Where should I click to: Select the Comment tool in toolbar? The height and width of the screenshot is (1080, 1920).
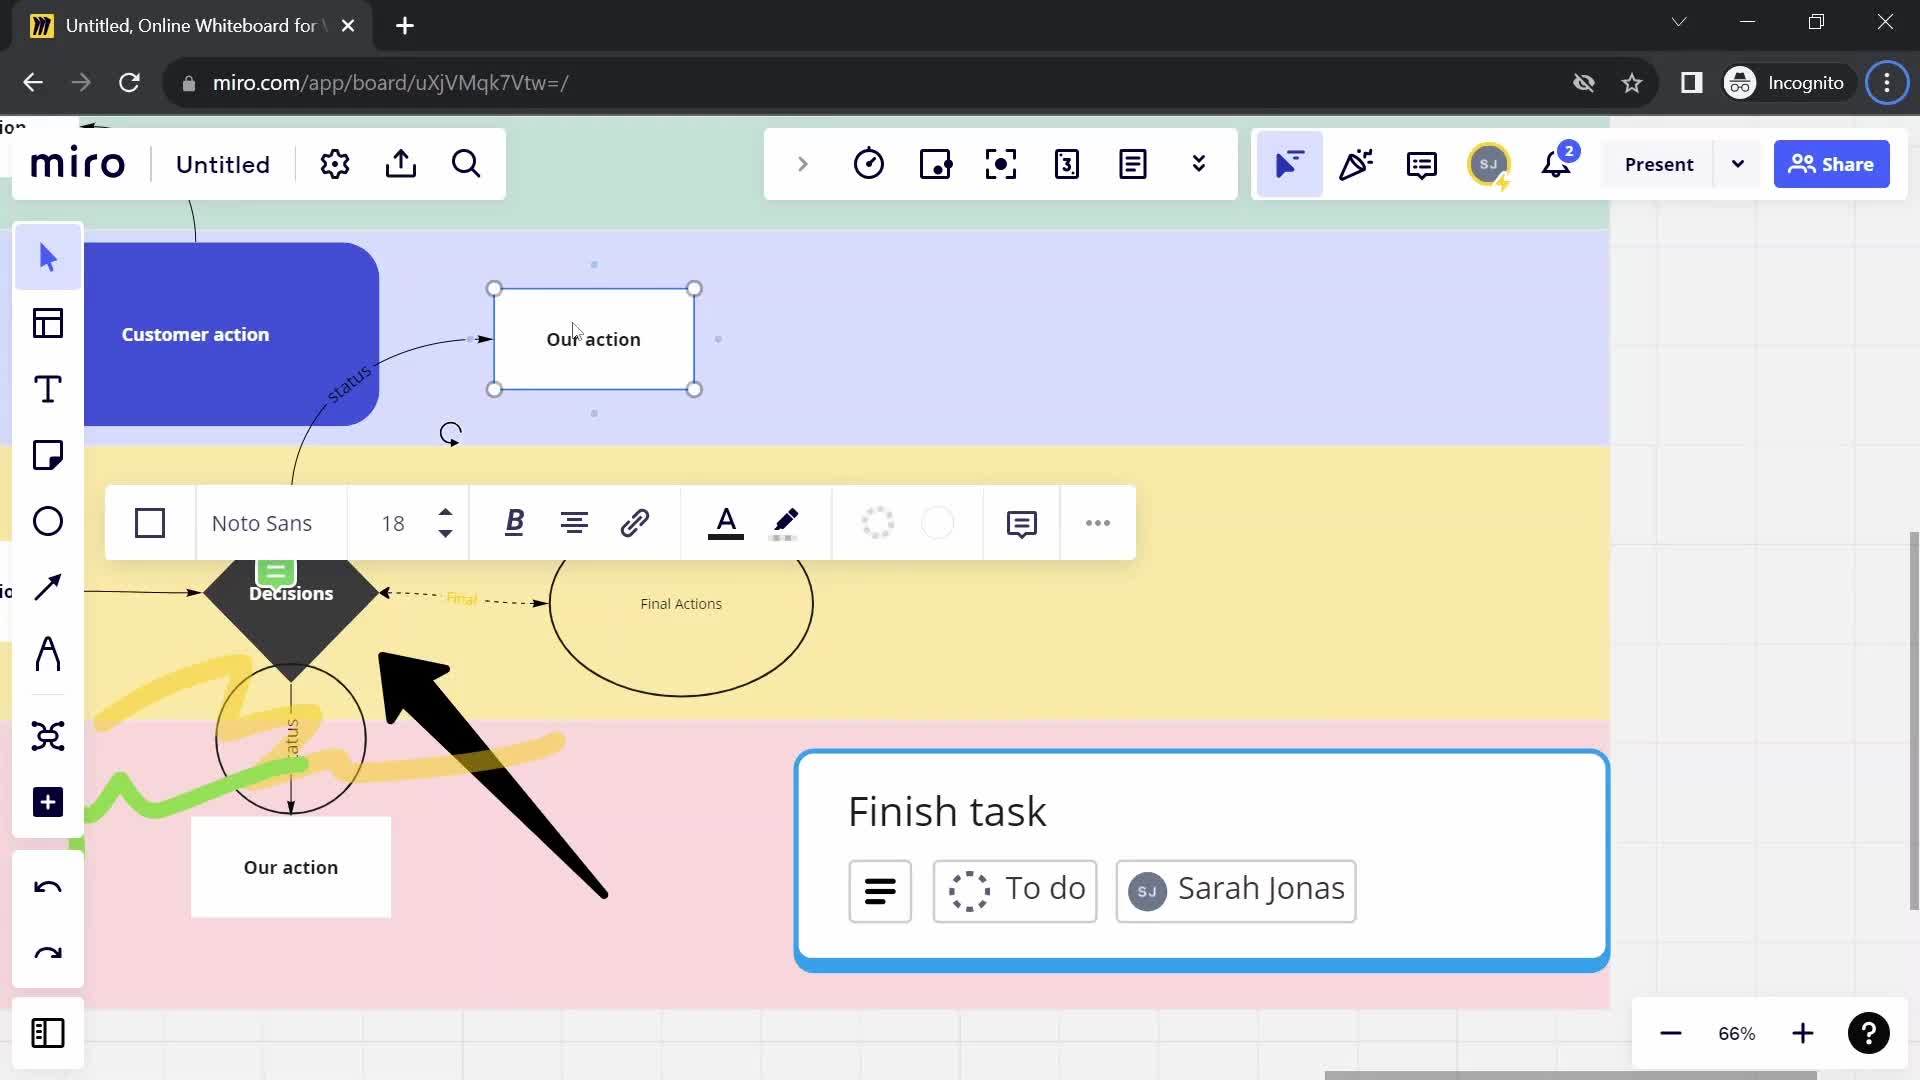click(x=1423, y=164)
